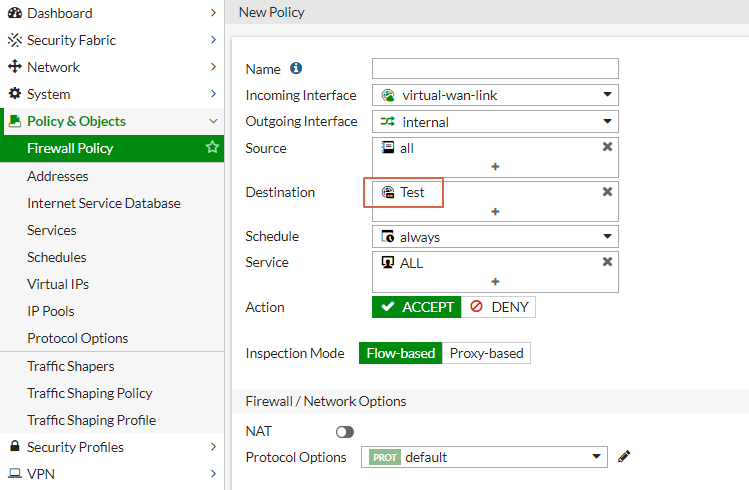Expand the Security Profiles chevron
The width and height of the screenshot is (749, 490).
coord(214,447)
